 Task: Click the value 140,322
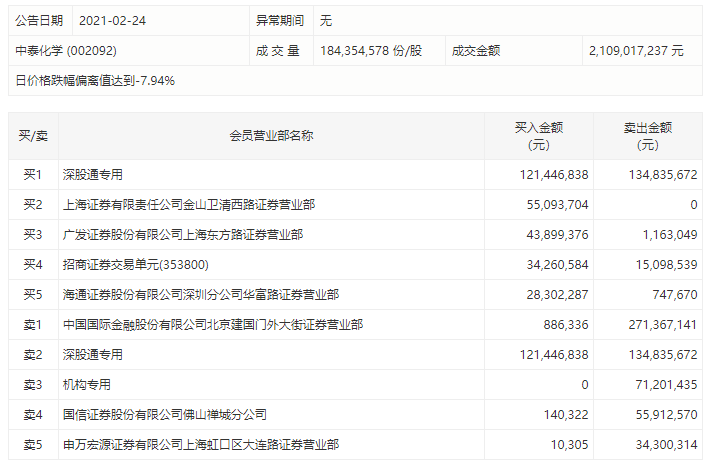(x=566, y=415)
